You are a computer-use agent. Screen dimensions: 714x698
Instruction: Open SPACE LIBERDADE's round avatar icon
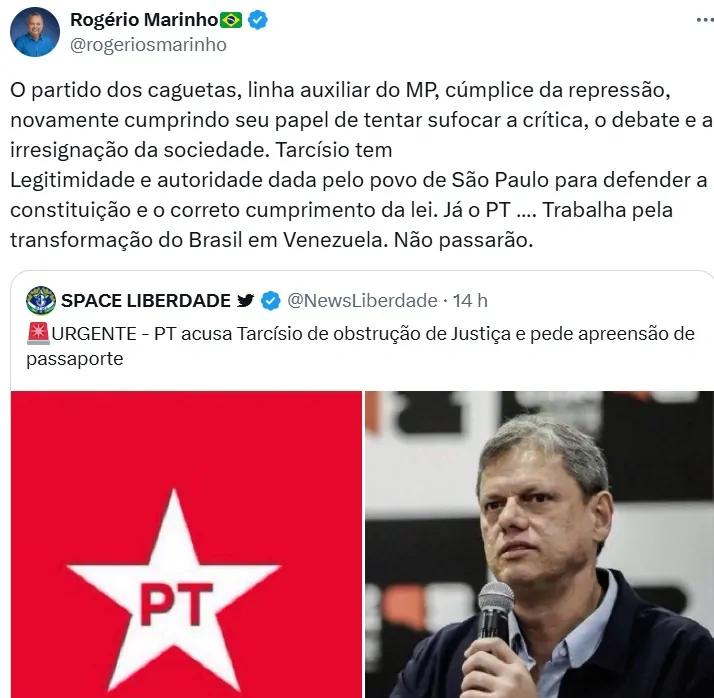click(x=41, y=301)
